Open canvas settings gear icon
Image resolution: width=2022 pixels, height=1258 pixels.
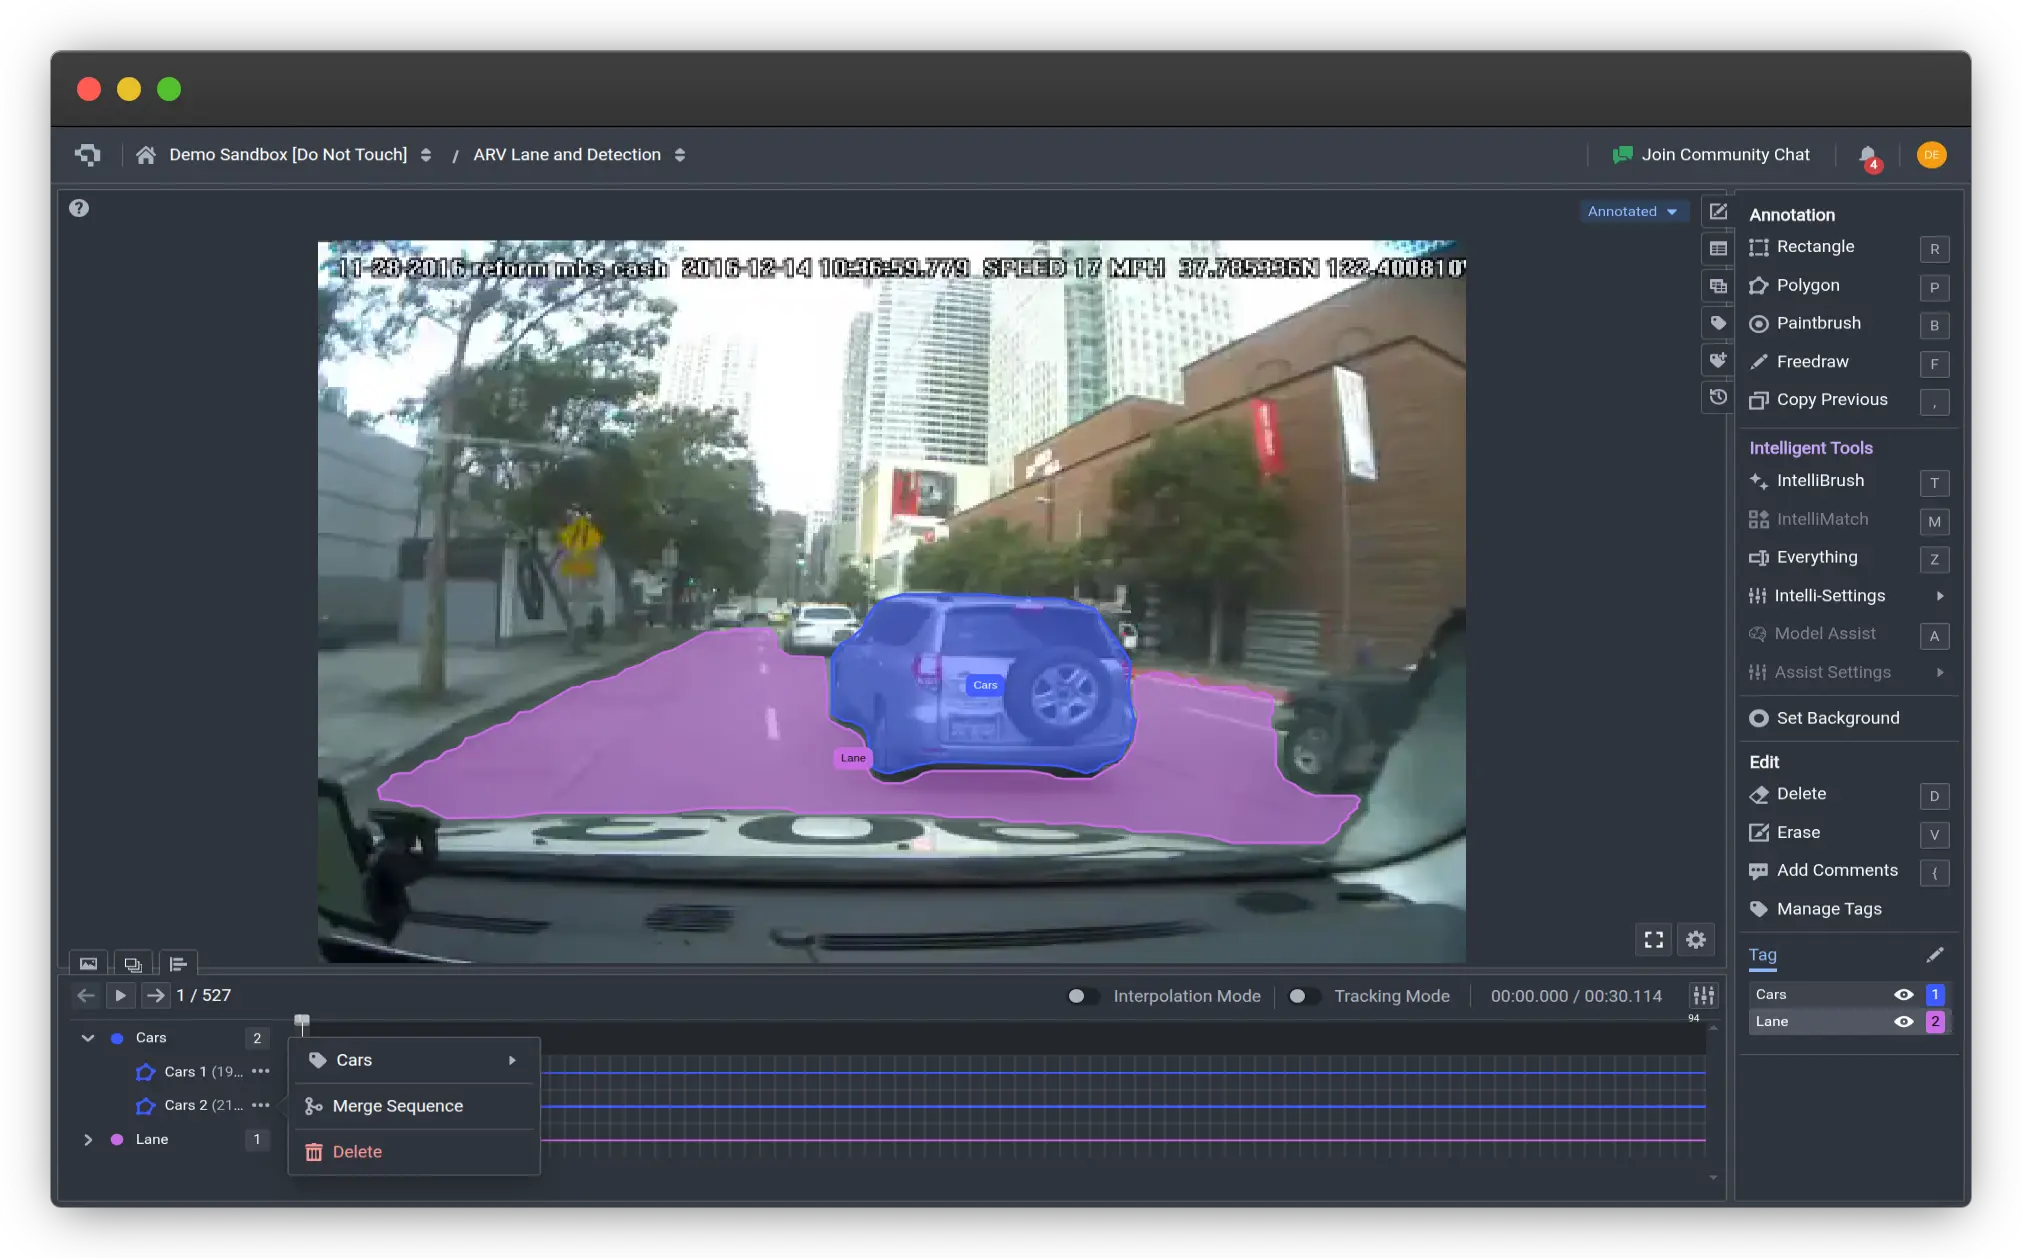1696,940
